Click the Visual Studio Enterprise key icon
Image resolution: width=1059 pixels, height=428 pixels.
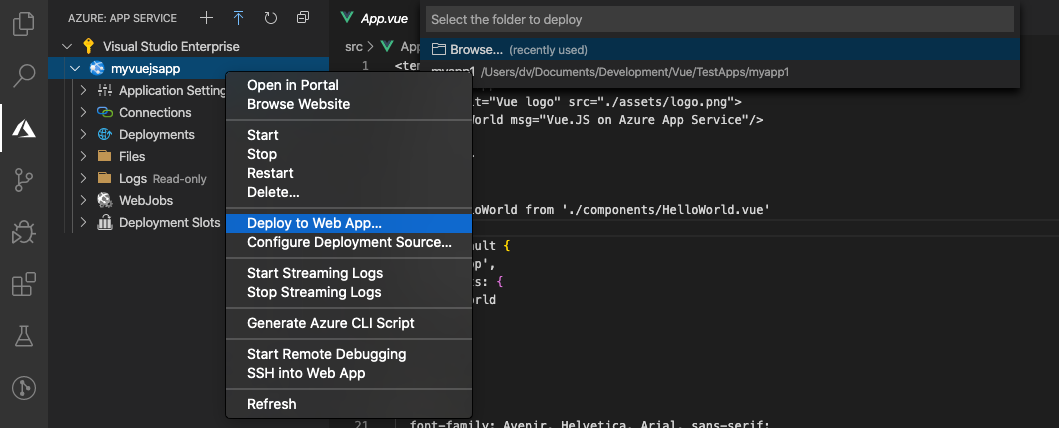tap(88, 47)
